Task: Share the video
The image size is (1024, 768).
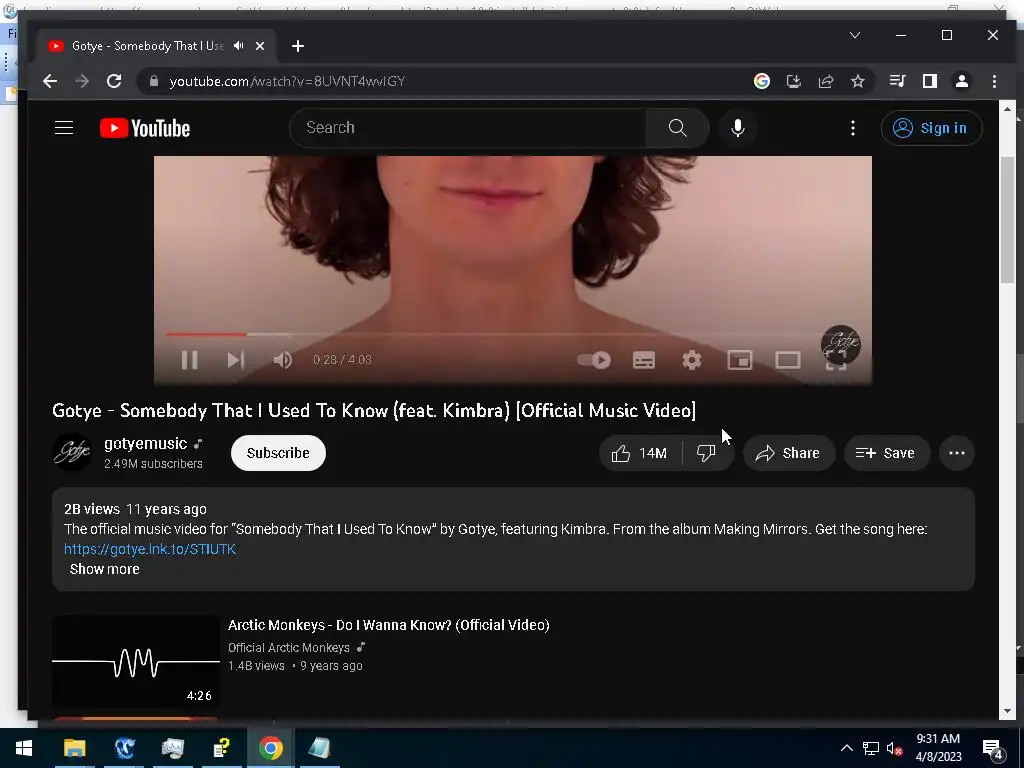Action: click(789, 453)
